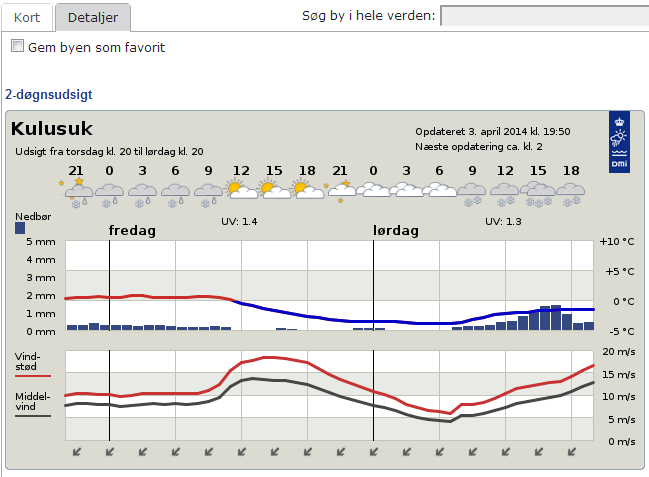The image size is (649, 477).
Task: Click the sleet icon under Friday hour 3
Action: (142, 194)
